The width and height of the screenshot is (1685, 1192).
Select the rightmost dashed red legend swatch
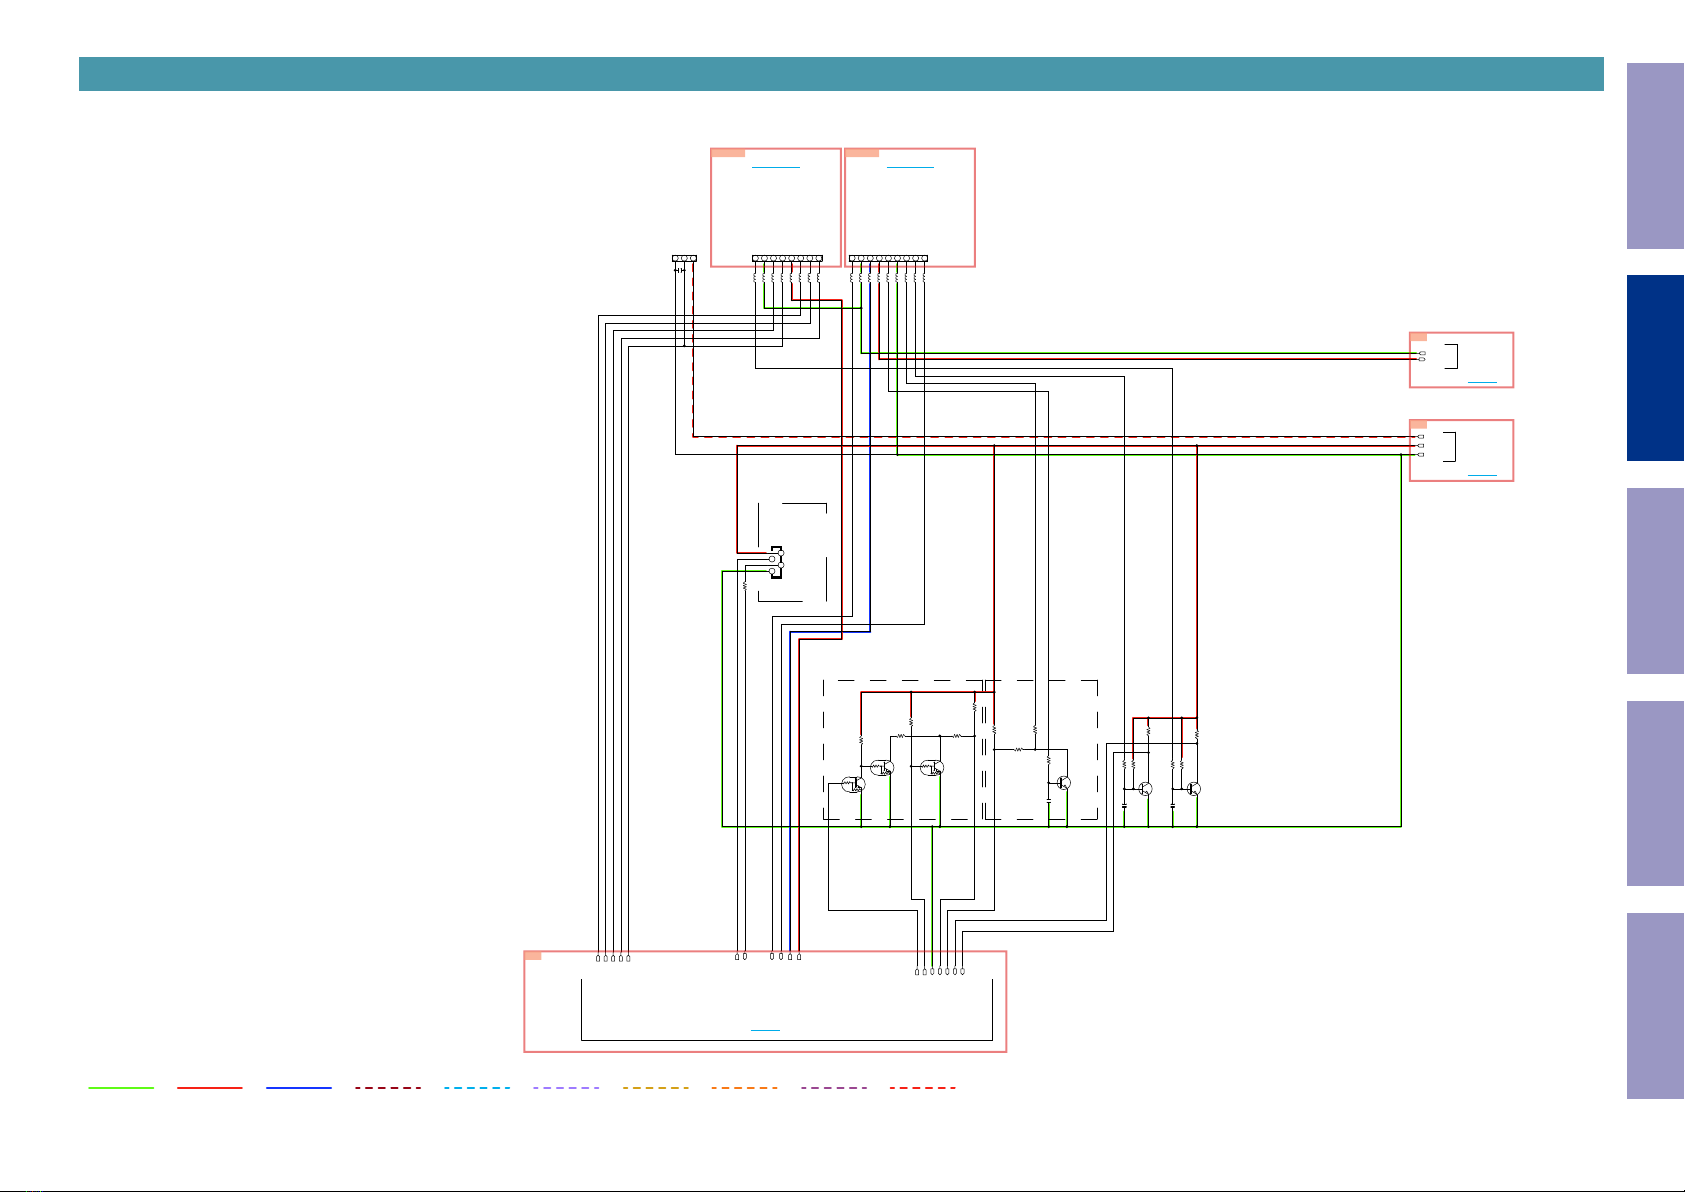pos(922,1087)
